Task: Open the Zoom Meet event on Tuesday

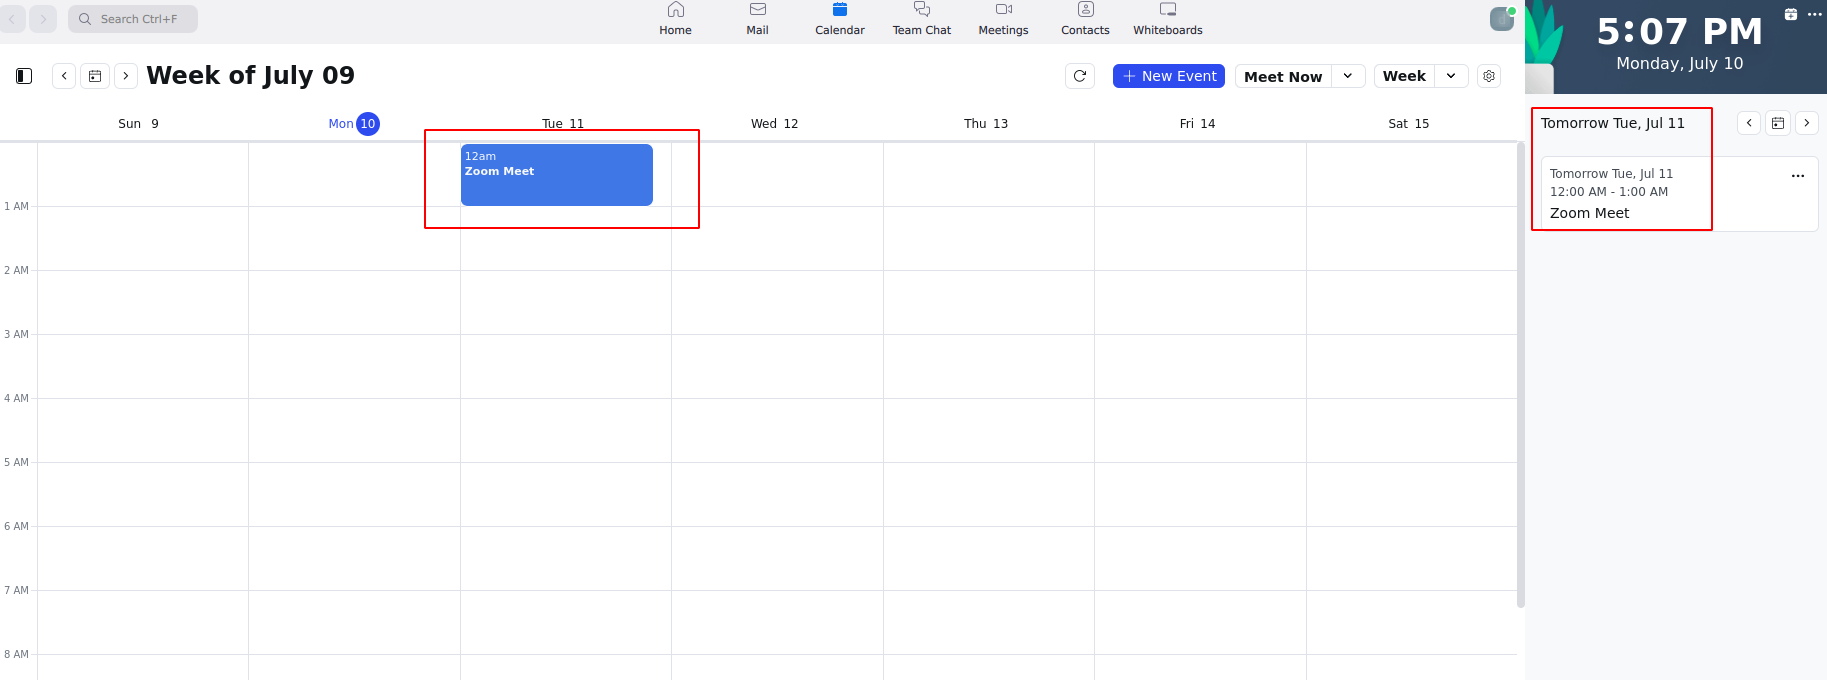Action: [x=556, y=175]
